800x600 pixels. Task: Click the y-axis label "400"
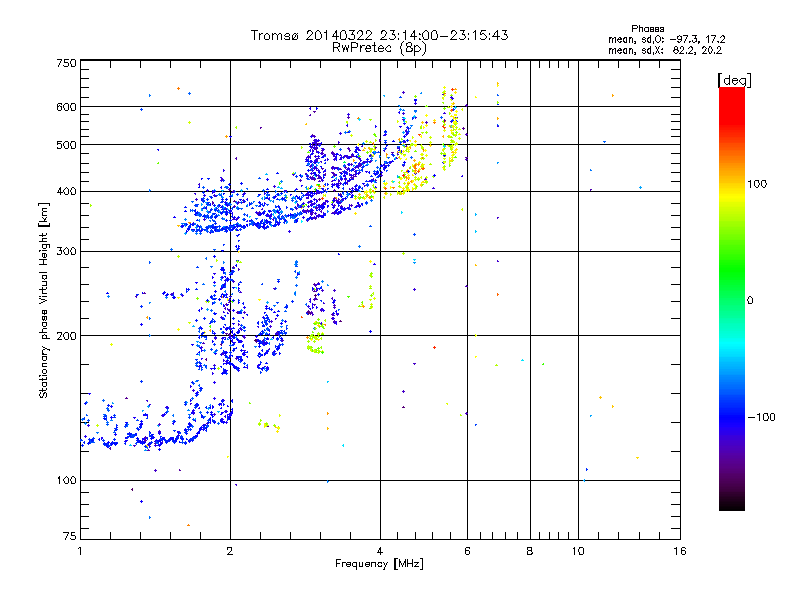click(x=67, y=191)
